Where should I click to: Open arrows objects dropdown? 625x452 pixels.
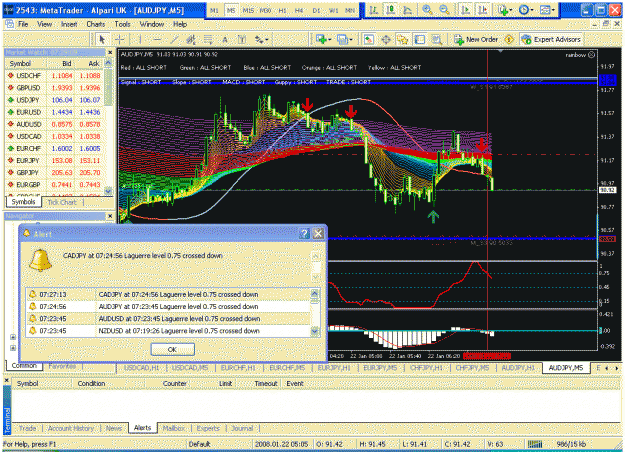click(x=262, y=39)
